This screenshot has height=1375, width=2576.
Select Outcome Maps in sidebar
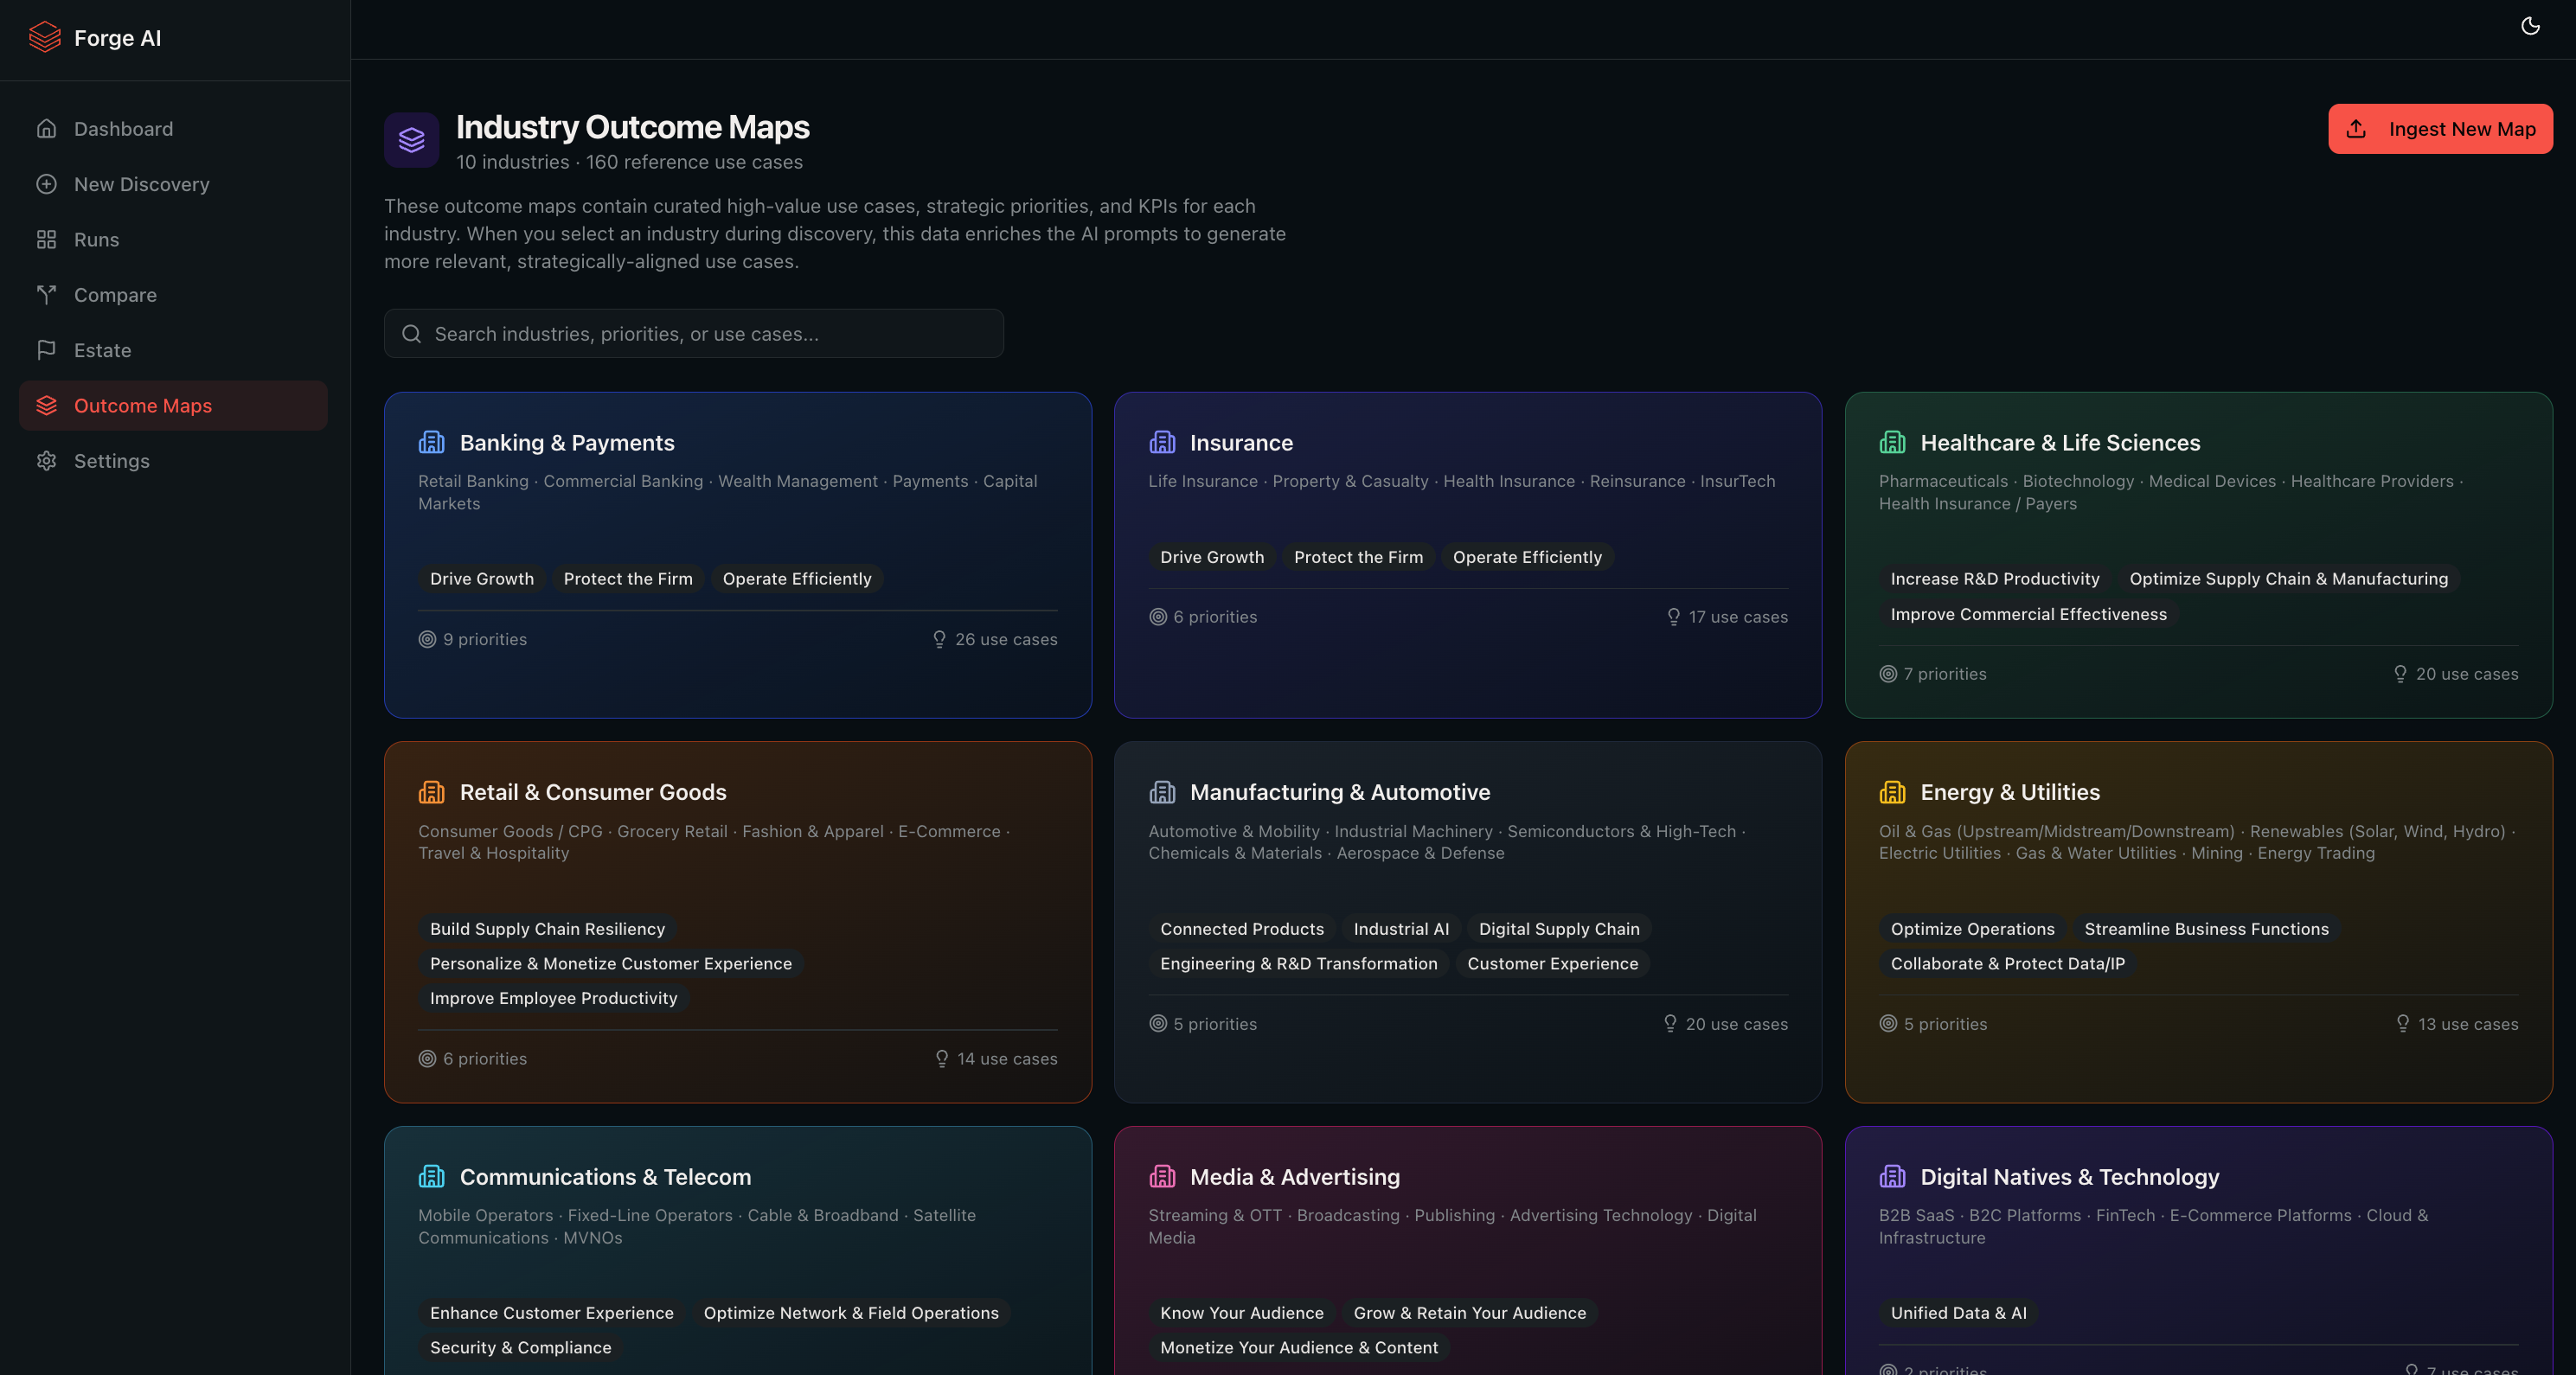pos(173,406)
